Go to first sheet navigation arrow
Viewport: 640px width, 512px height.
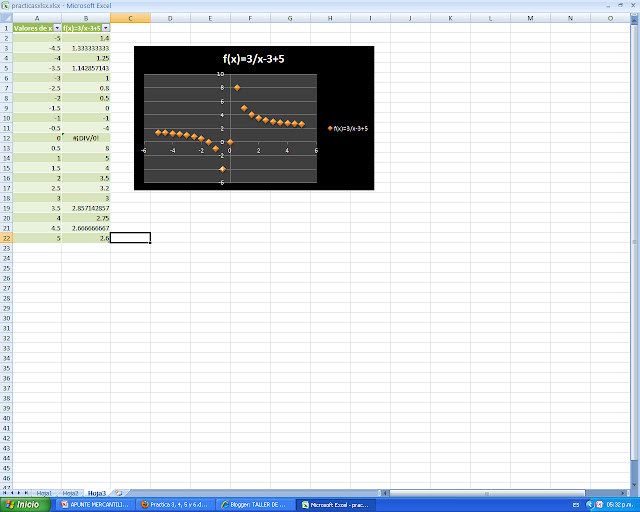[5, 493]
